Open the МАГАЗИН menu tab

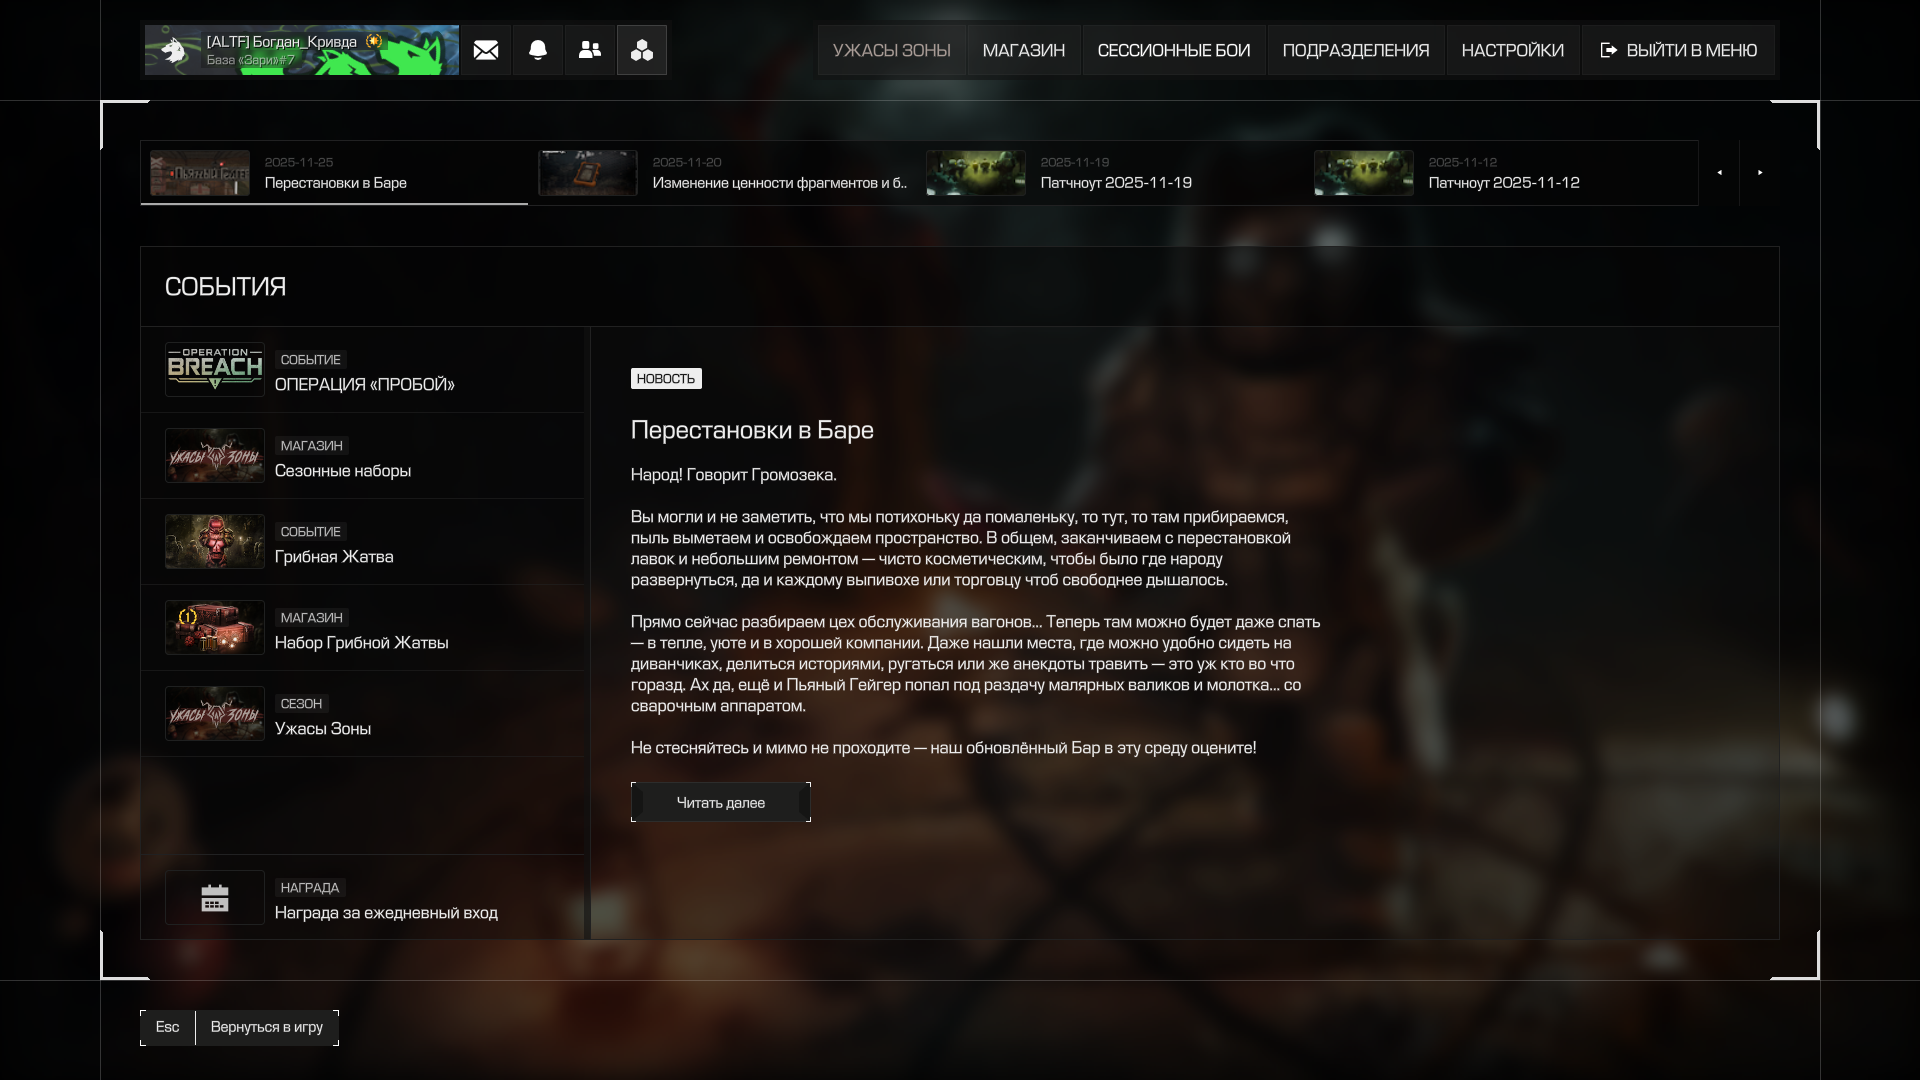point(1023,50)
